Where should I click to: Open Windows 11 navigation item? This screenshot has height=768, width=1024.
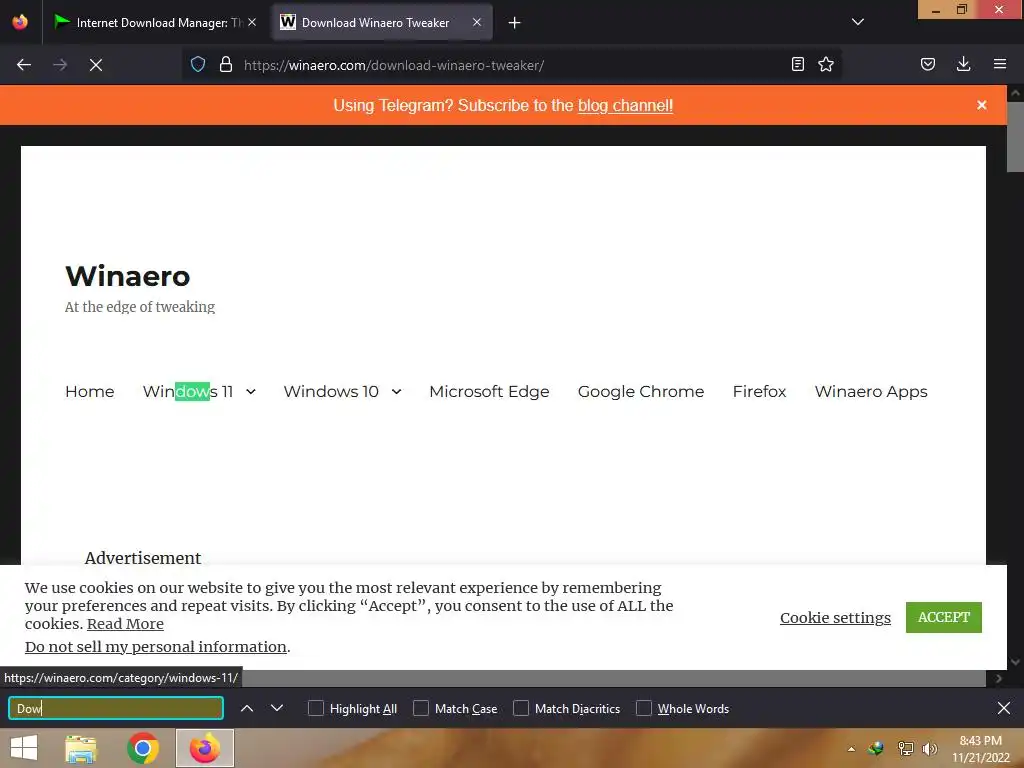point(187,391)
